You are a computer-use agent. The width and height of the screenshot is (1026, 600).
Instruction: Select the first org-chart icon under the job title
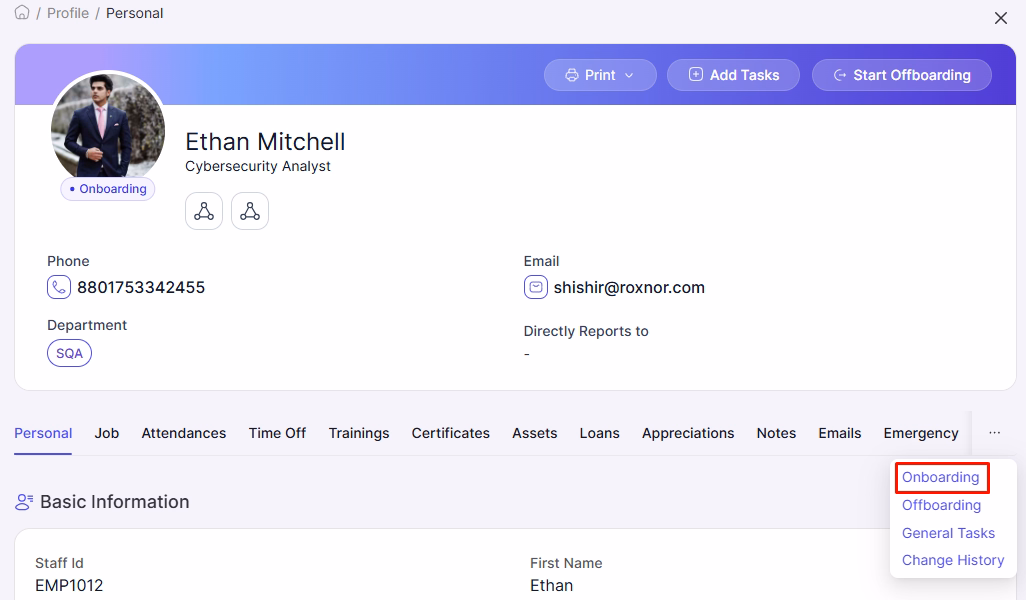click(203, 210)
